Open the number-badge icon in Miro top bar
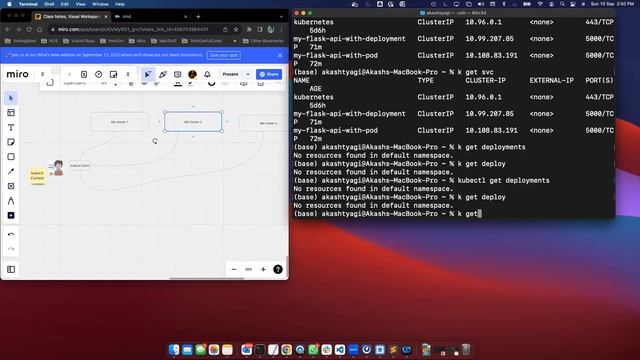640x360 pixels. 84,74
